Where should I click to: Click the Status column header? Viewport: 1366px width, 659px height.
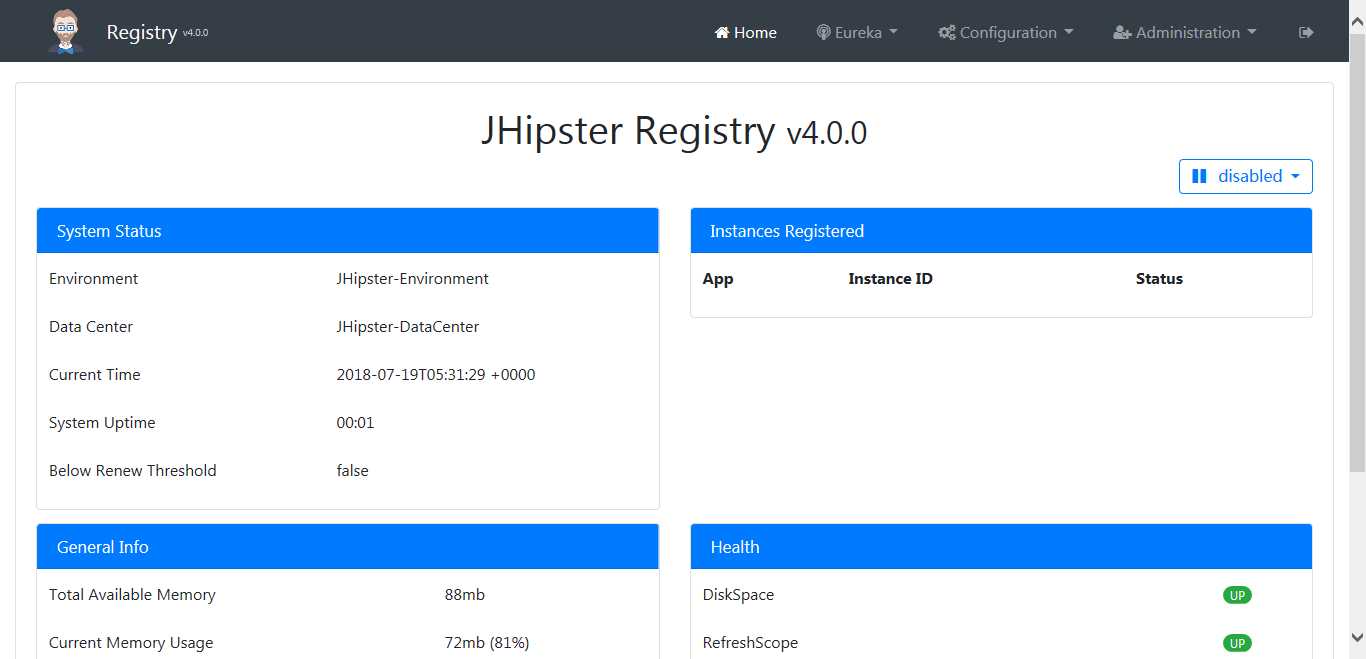(1159, 279)
